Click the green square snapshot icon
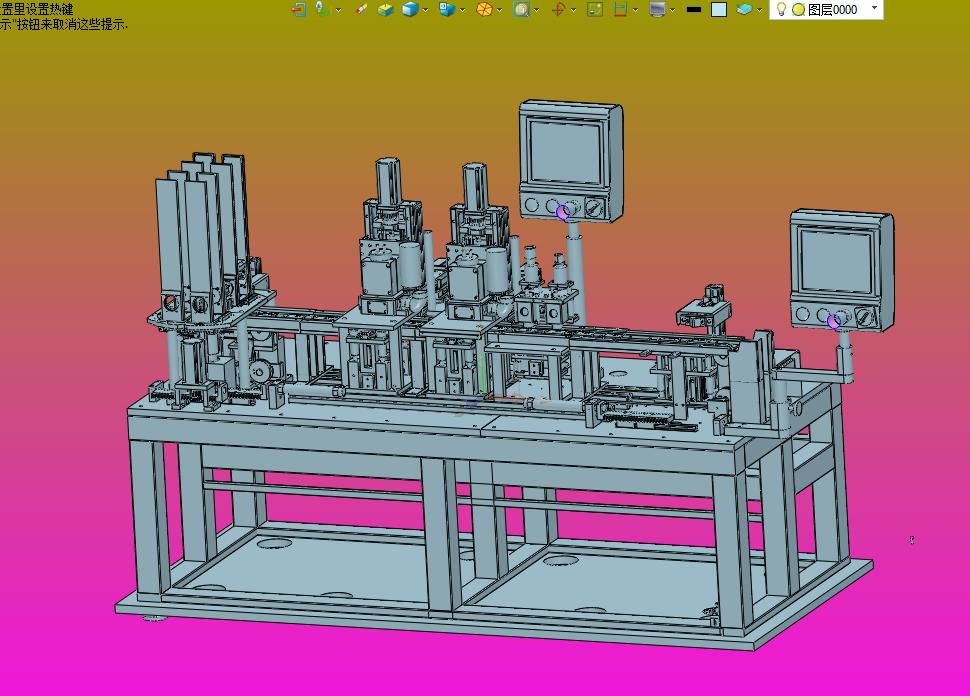 (595, 9)
